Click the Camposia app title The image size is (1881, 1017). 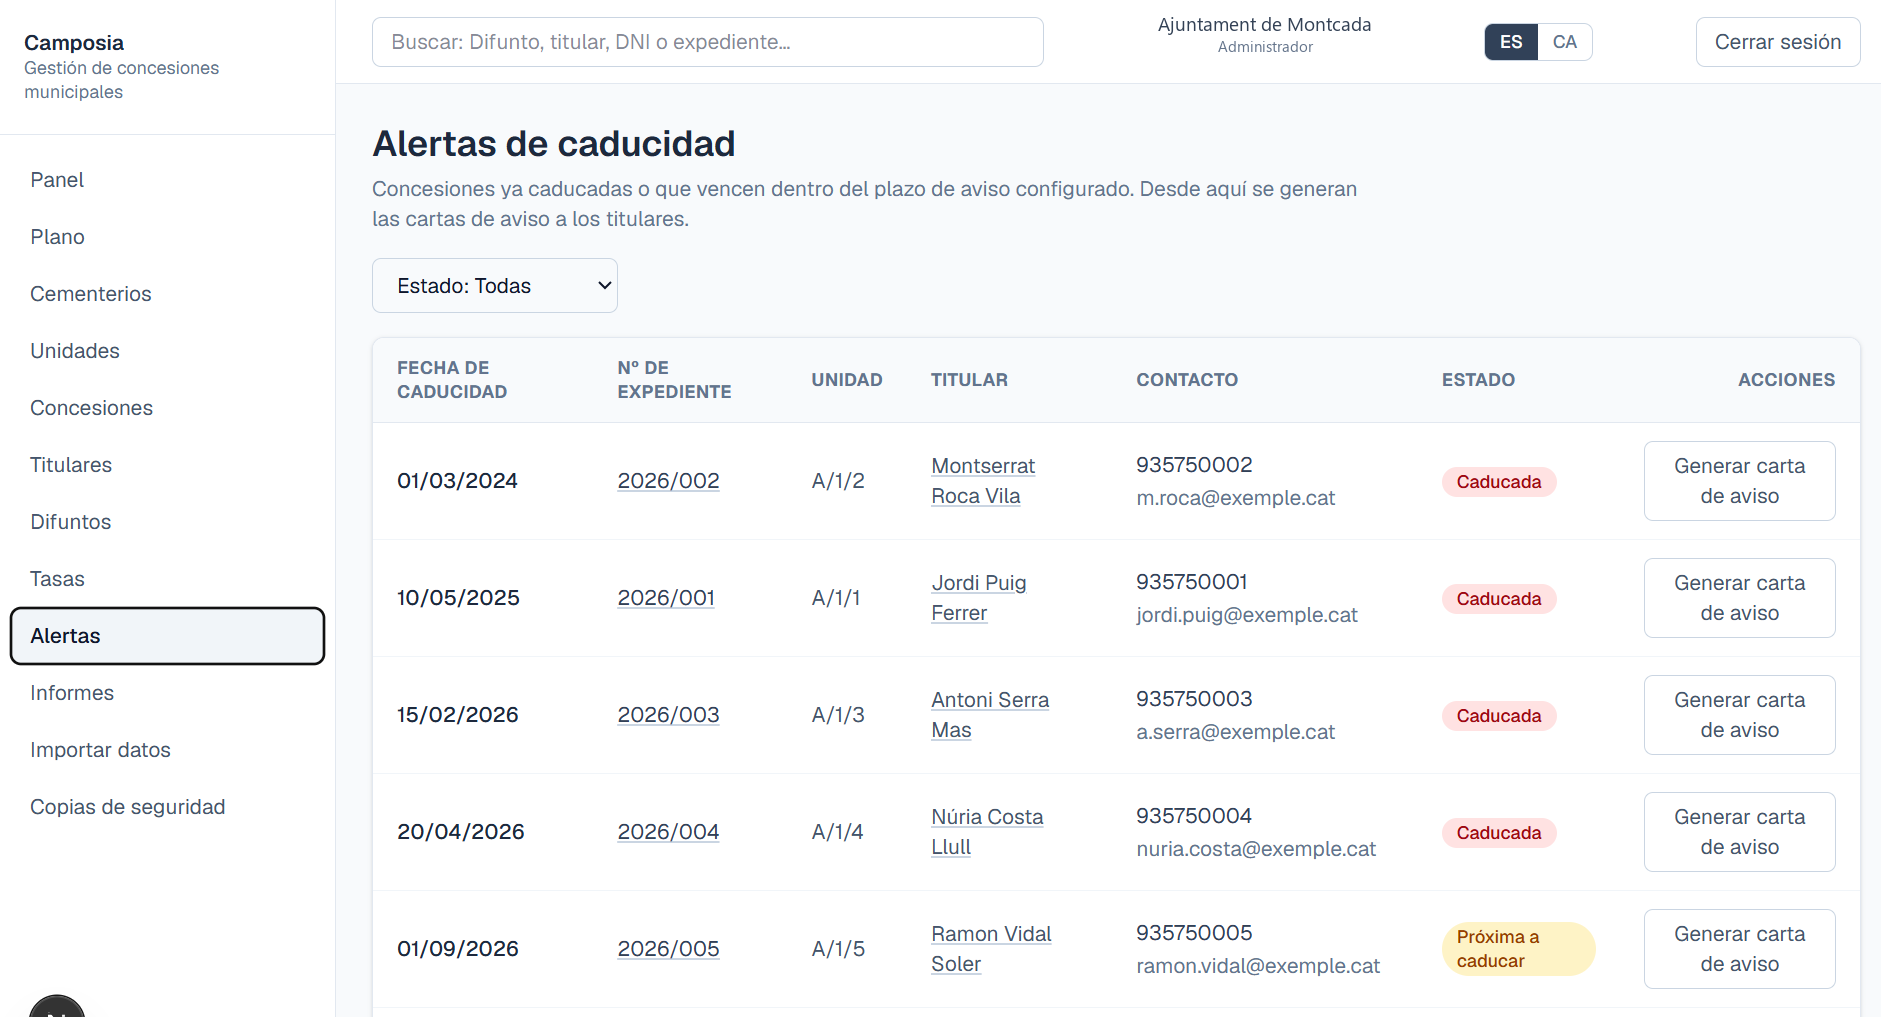coord(74,43)
